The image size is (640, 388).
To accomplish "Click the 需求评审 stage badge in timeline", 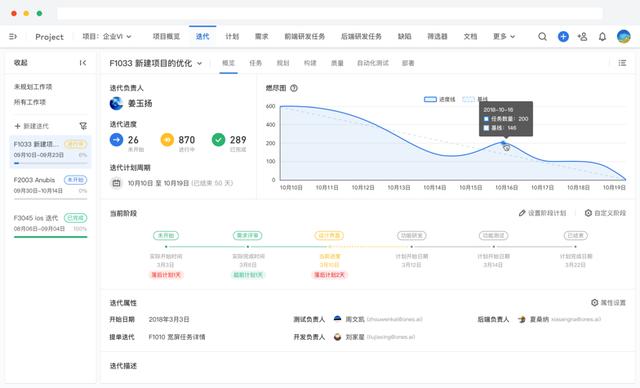I will click(248, 235).
